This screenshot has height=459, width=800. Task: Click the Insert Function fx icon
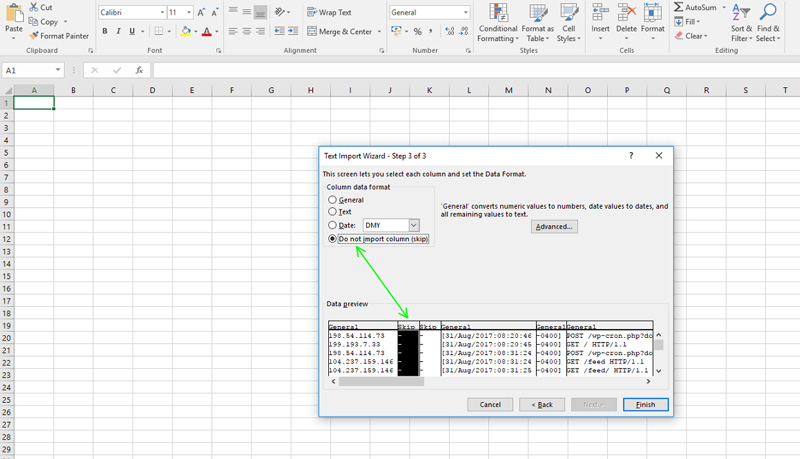pos(139,71)
